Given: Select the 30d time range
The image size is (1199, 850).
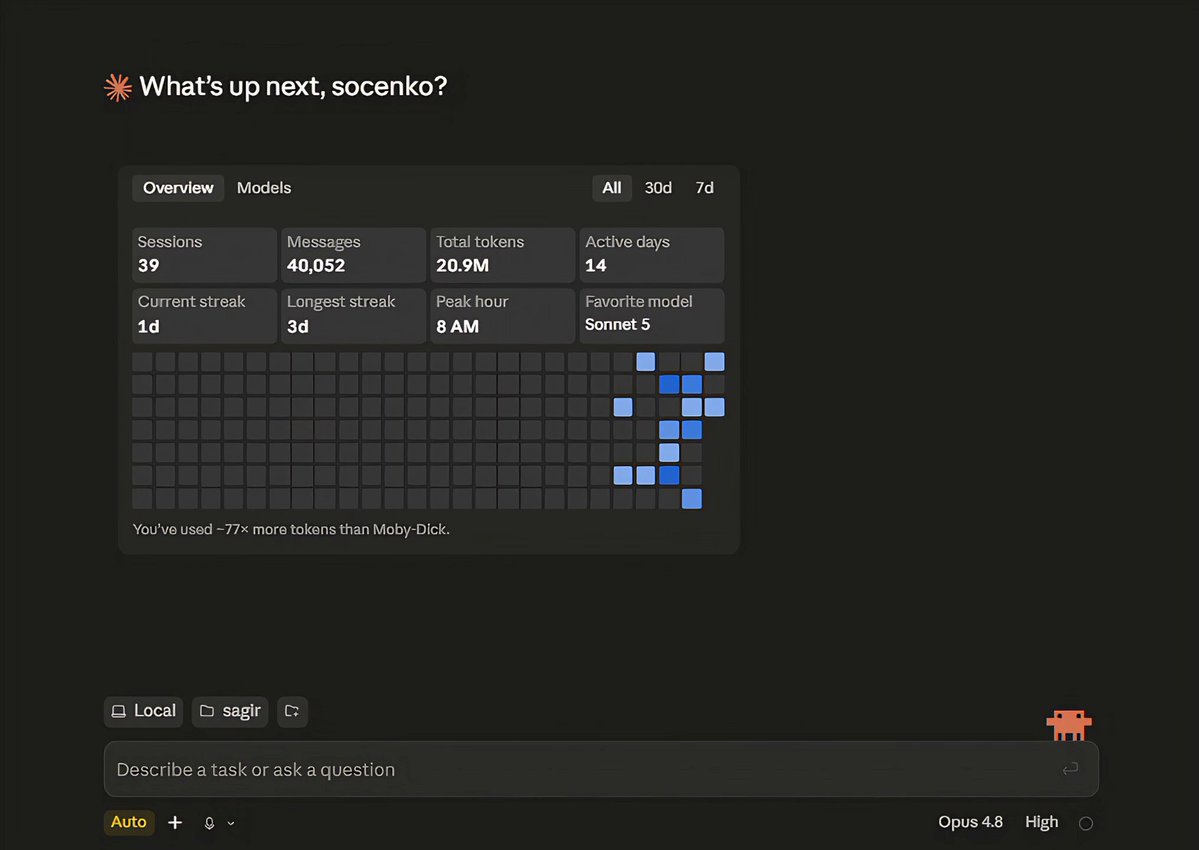Looking at the screenshot, I should [x=658, y=188].
